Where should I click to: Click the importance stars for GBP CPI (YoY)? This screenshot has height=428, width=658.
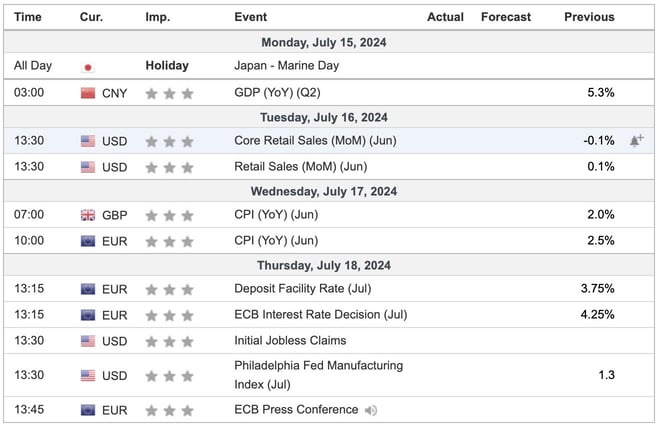pyautogui.click(x=170, y=216)
